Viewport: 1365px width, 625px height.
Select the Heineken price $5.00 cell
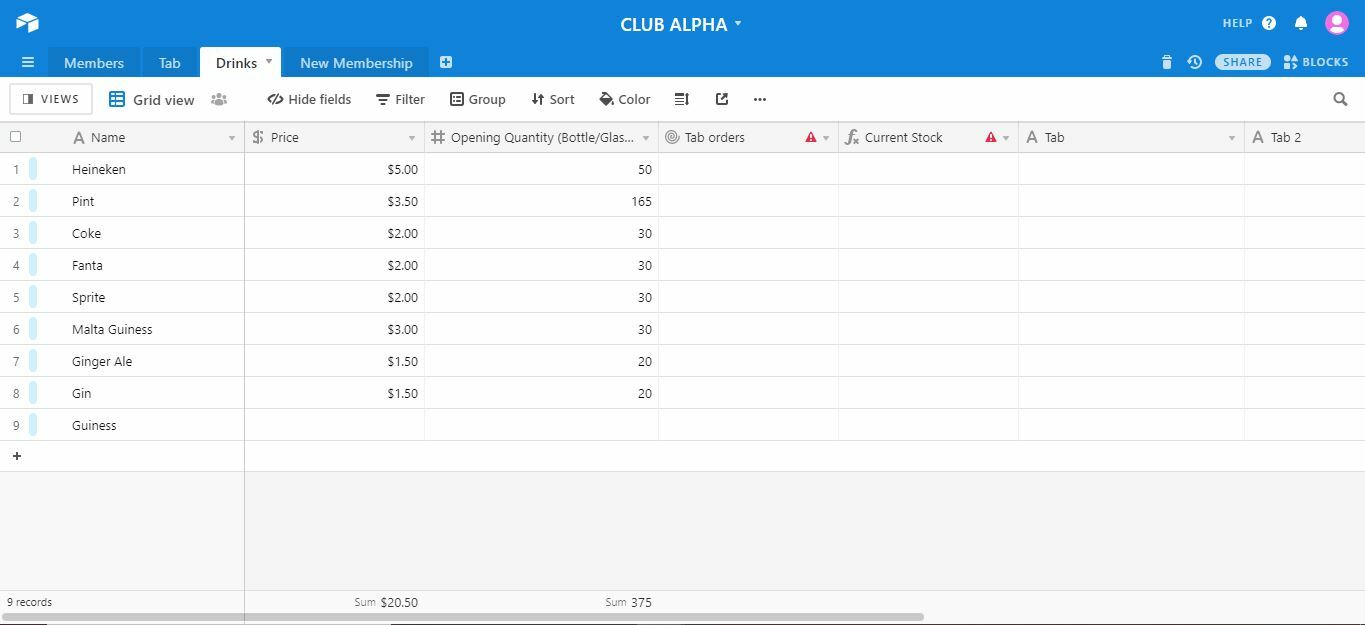pos(335,169)
